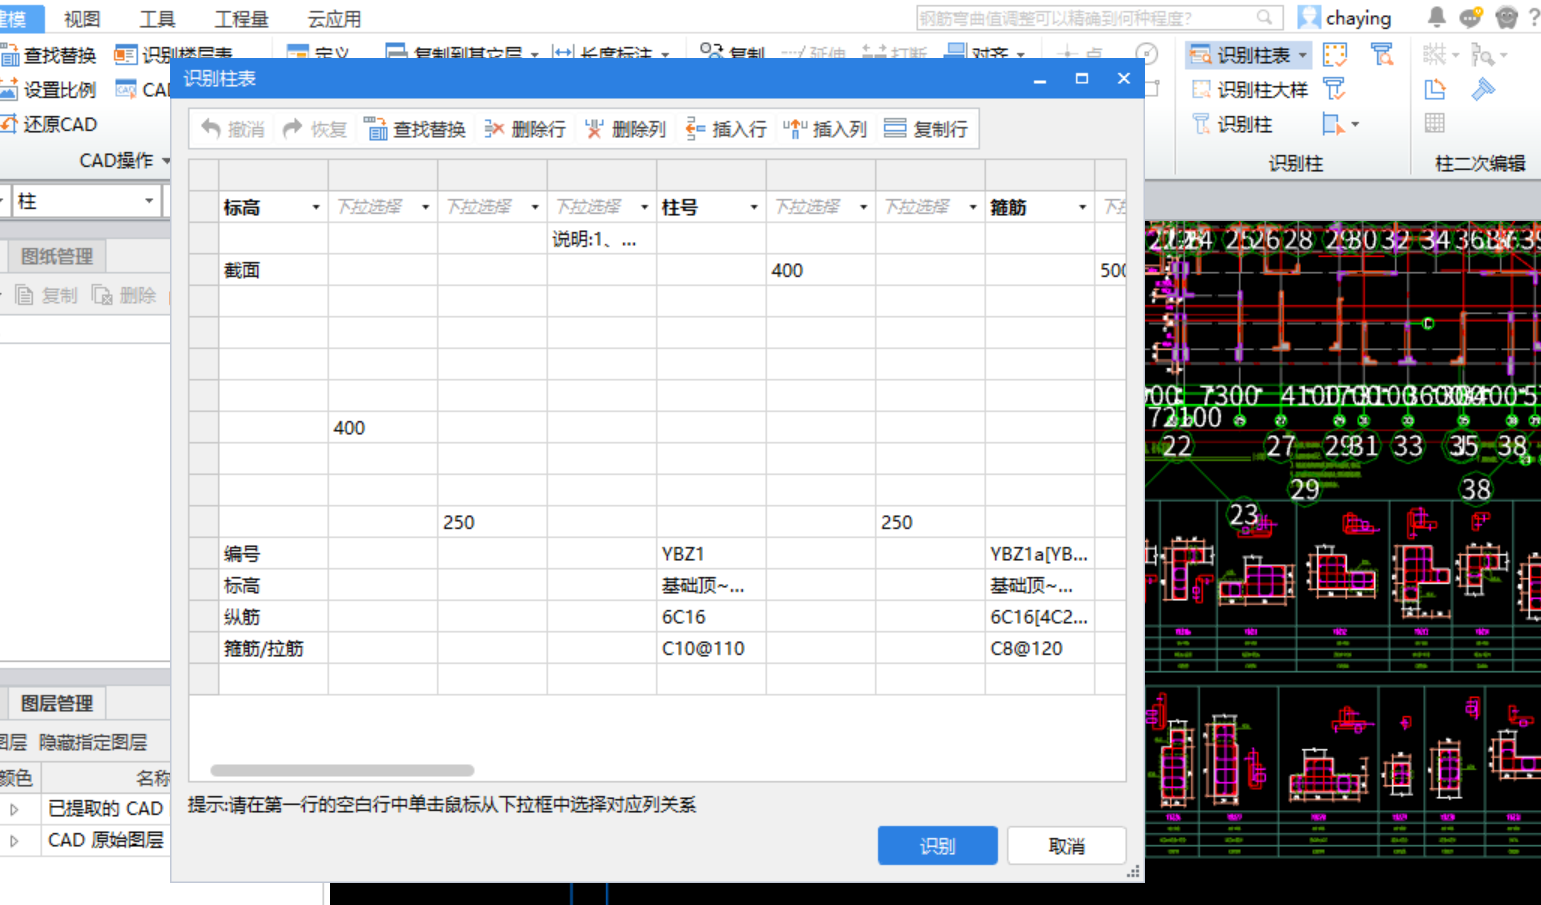Open chat message bubble icon
This screenshot has height=905, width=1541.
point(1470,17)
